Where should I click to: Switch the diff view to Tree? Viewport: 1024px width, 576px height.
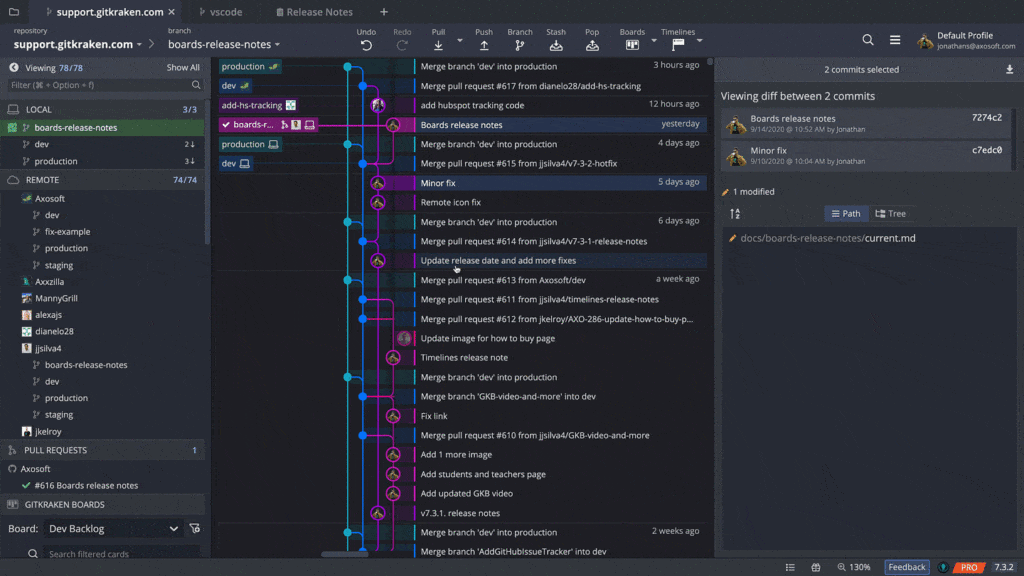pyautogui.click(x=892, y=213)
